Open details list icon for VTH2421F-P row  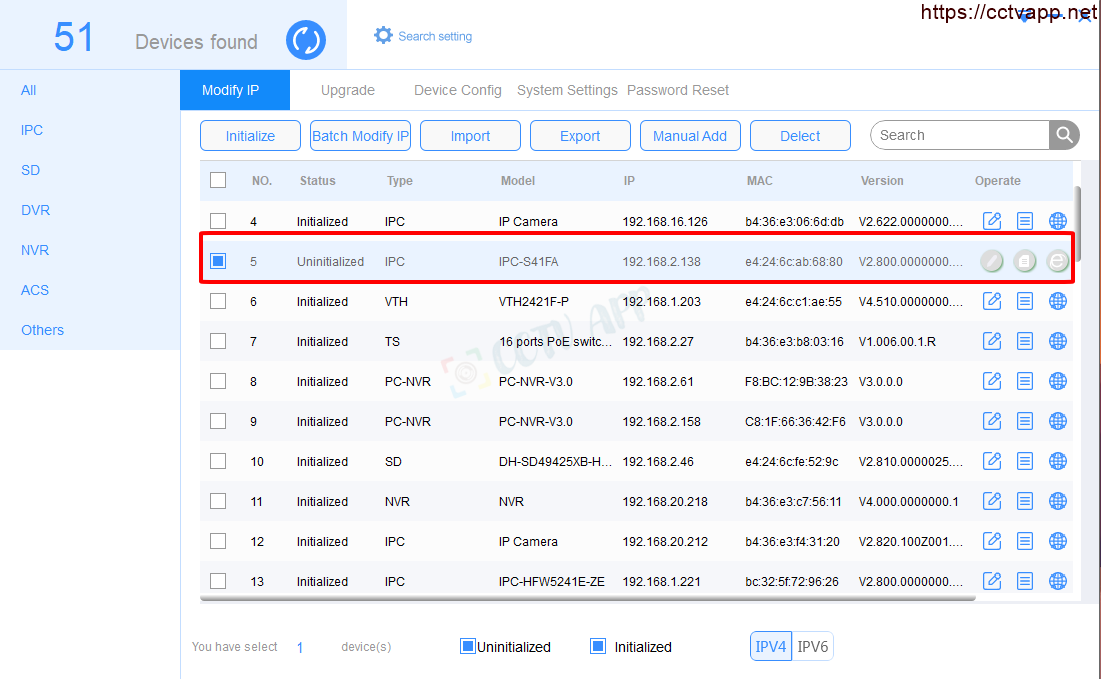tap(1025, 301)
